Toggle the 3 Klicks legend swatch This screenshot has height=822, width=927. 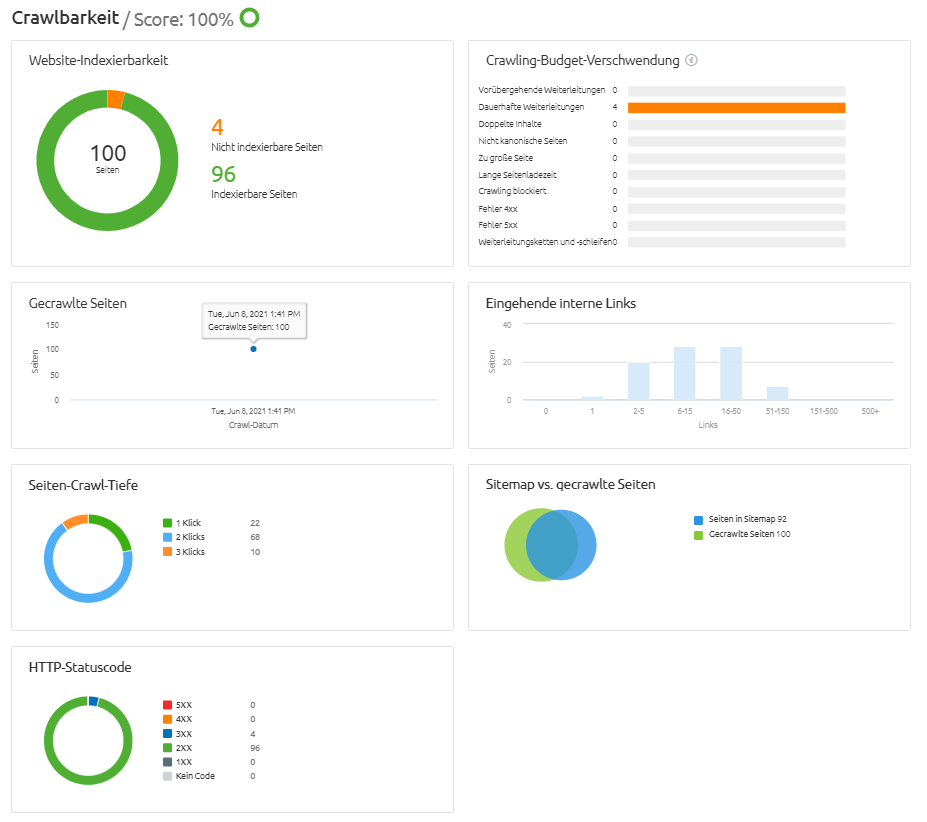(x=167, y=552)
